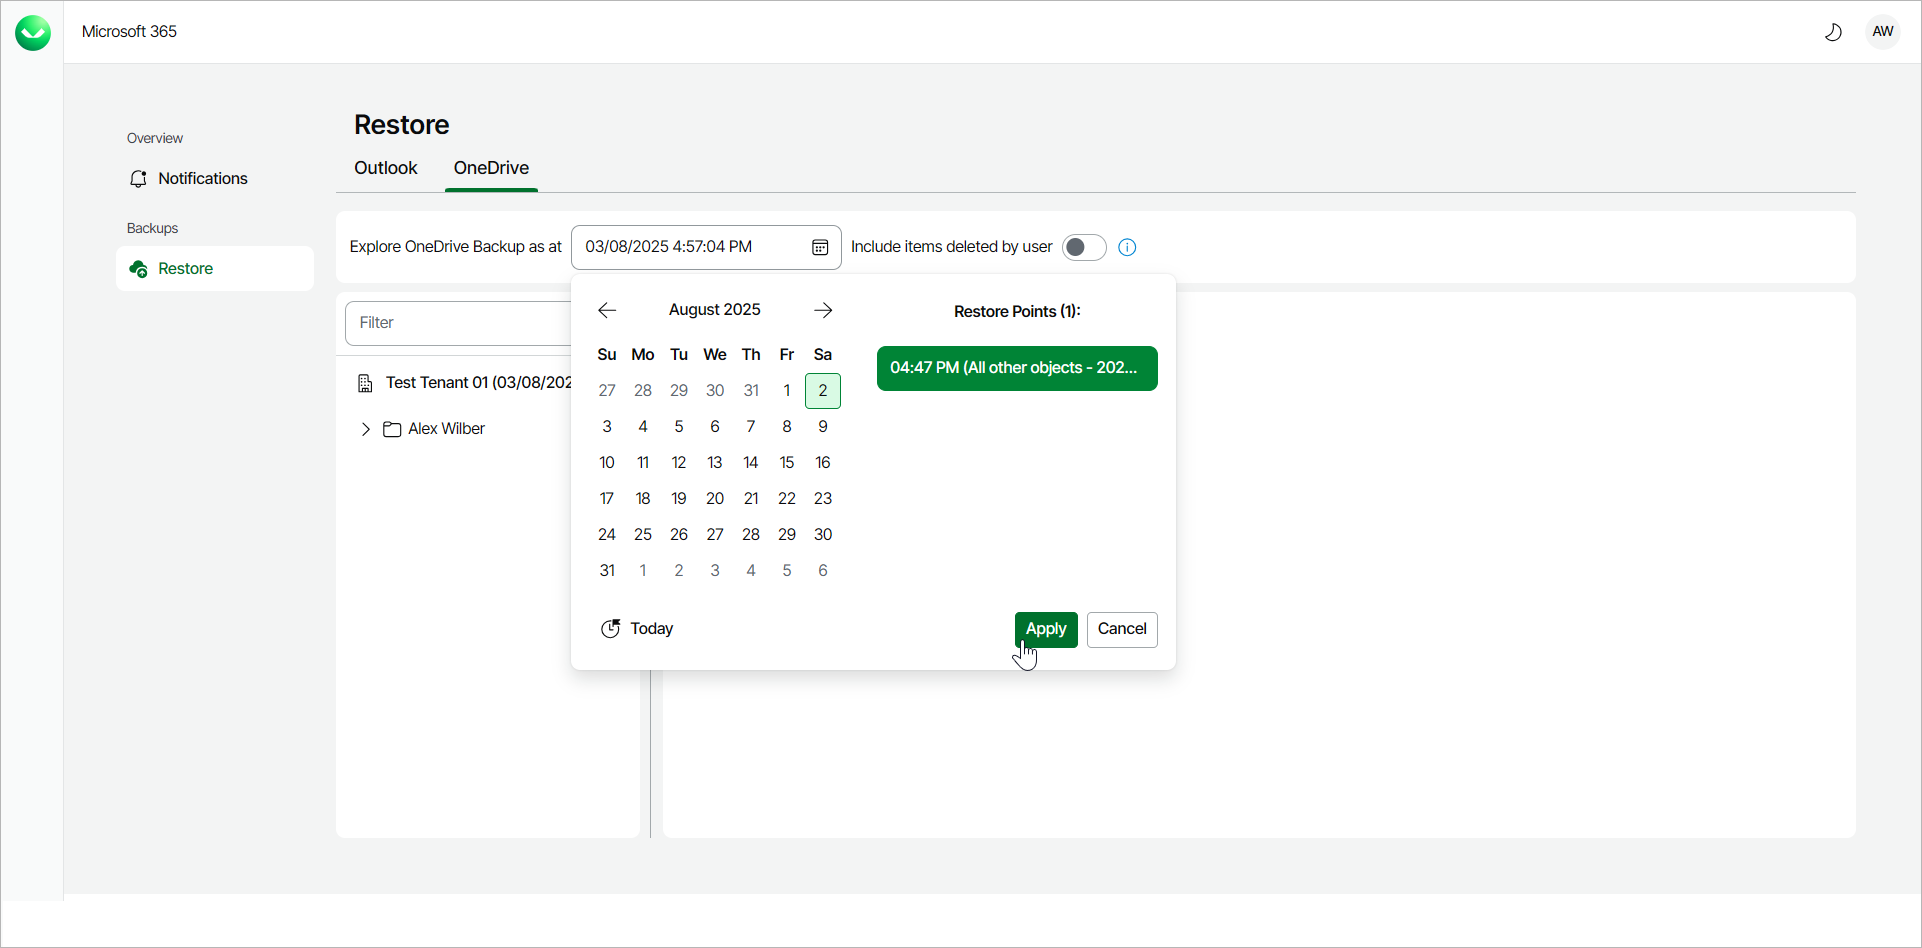Click the moon icon to switch theme
Viewport: 1922px width, 948px height.
tap(1833, 31)
